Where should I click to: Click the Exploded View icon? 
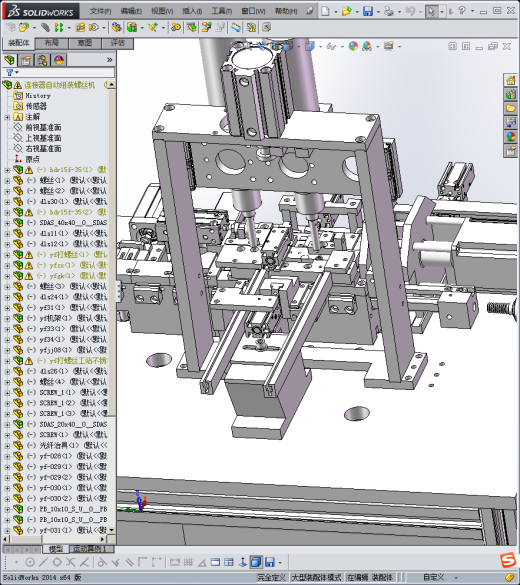pos(206,27)
